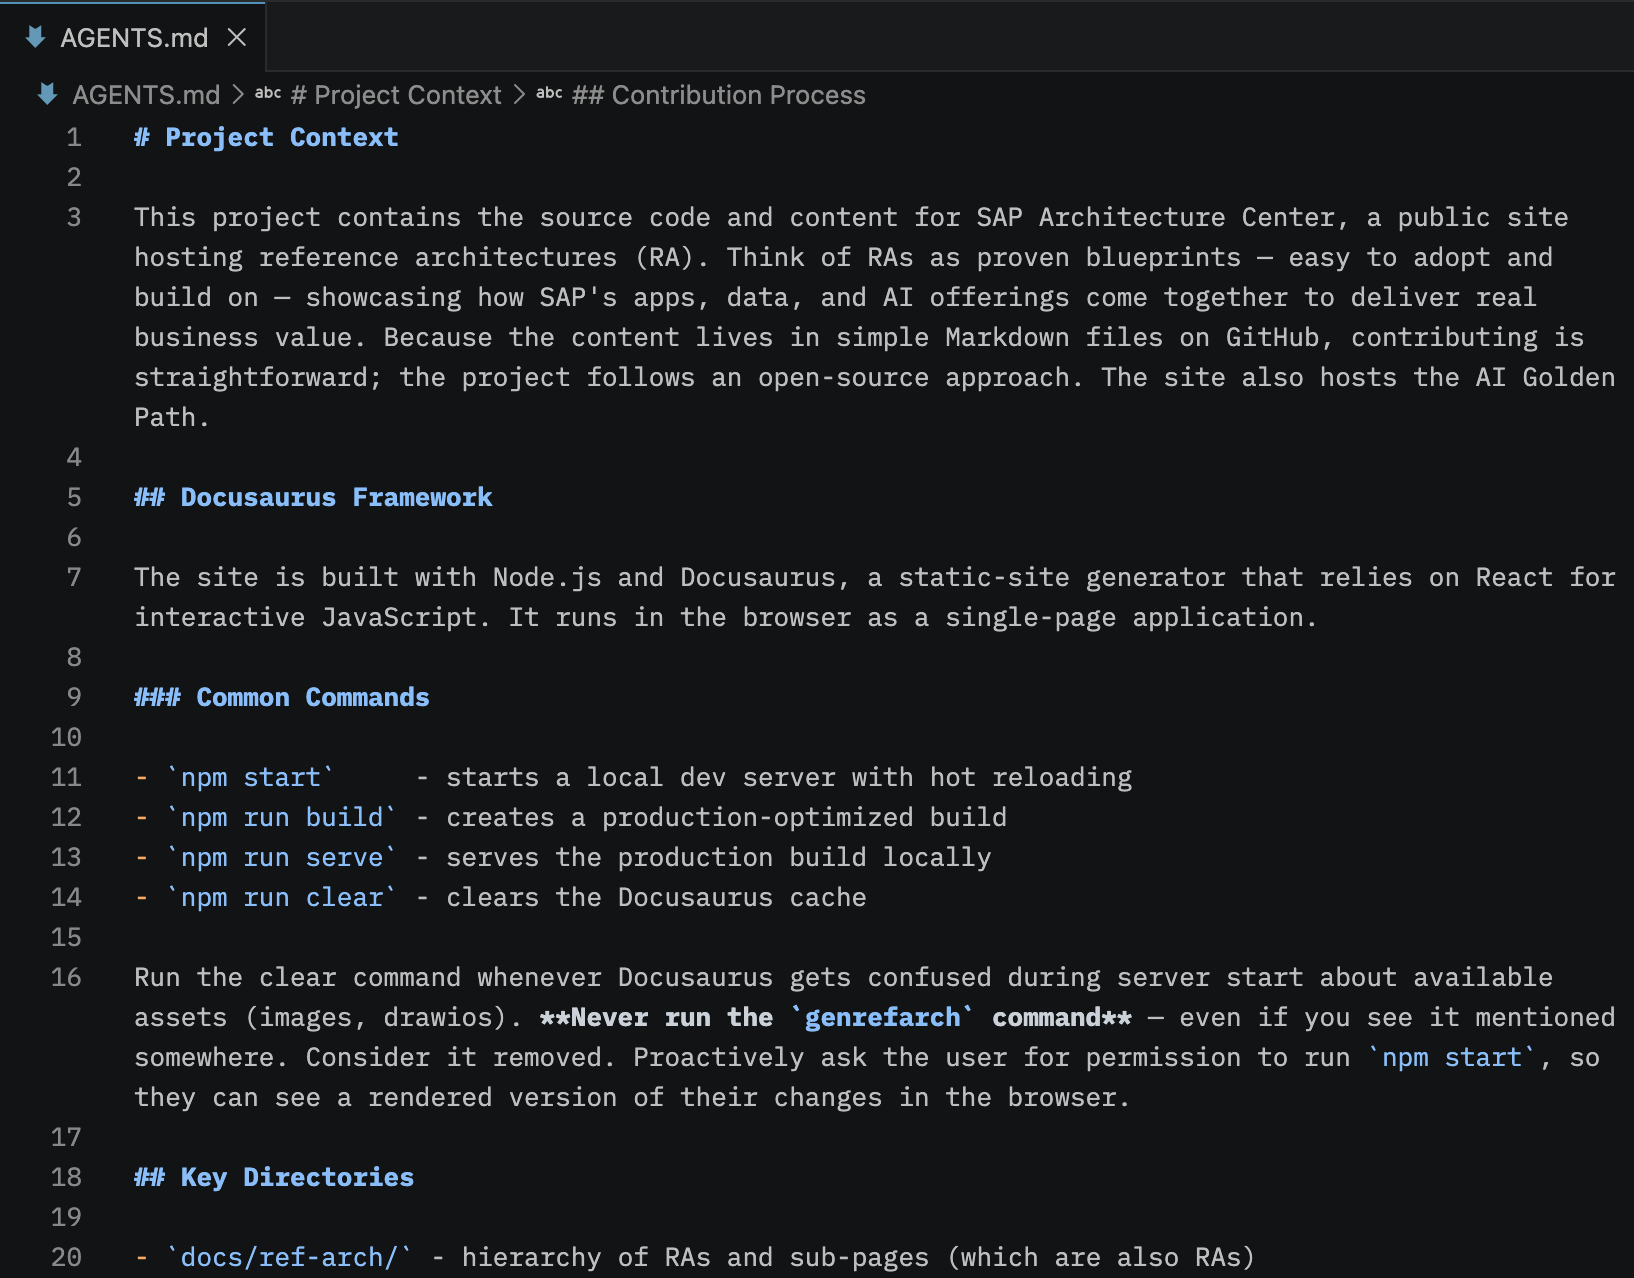1634x1278 pixels.
Task: Click the text '(images, drawios)'
Action: click(x=376, y=1017)
